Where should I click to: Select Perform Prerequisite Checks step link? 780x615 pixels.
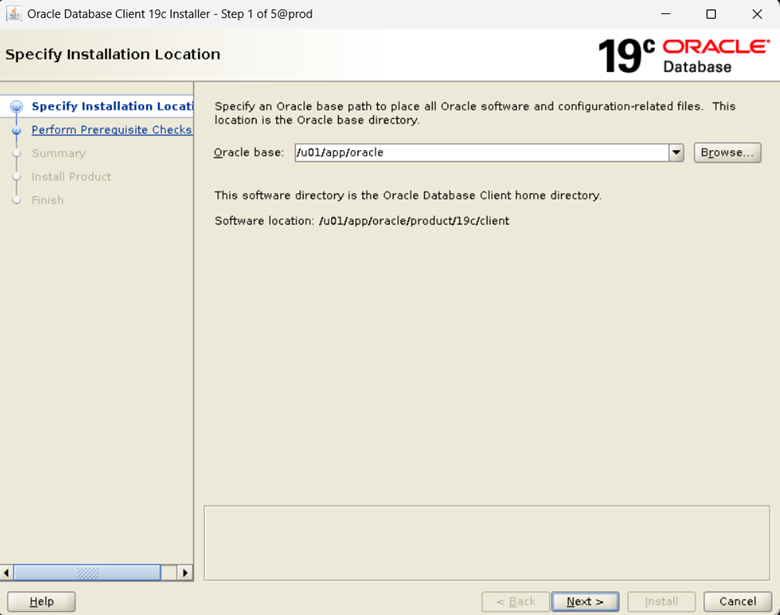[x=111, y=130]
